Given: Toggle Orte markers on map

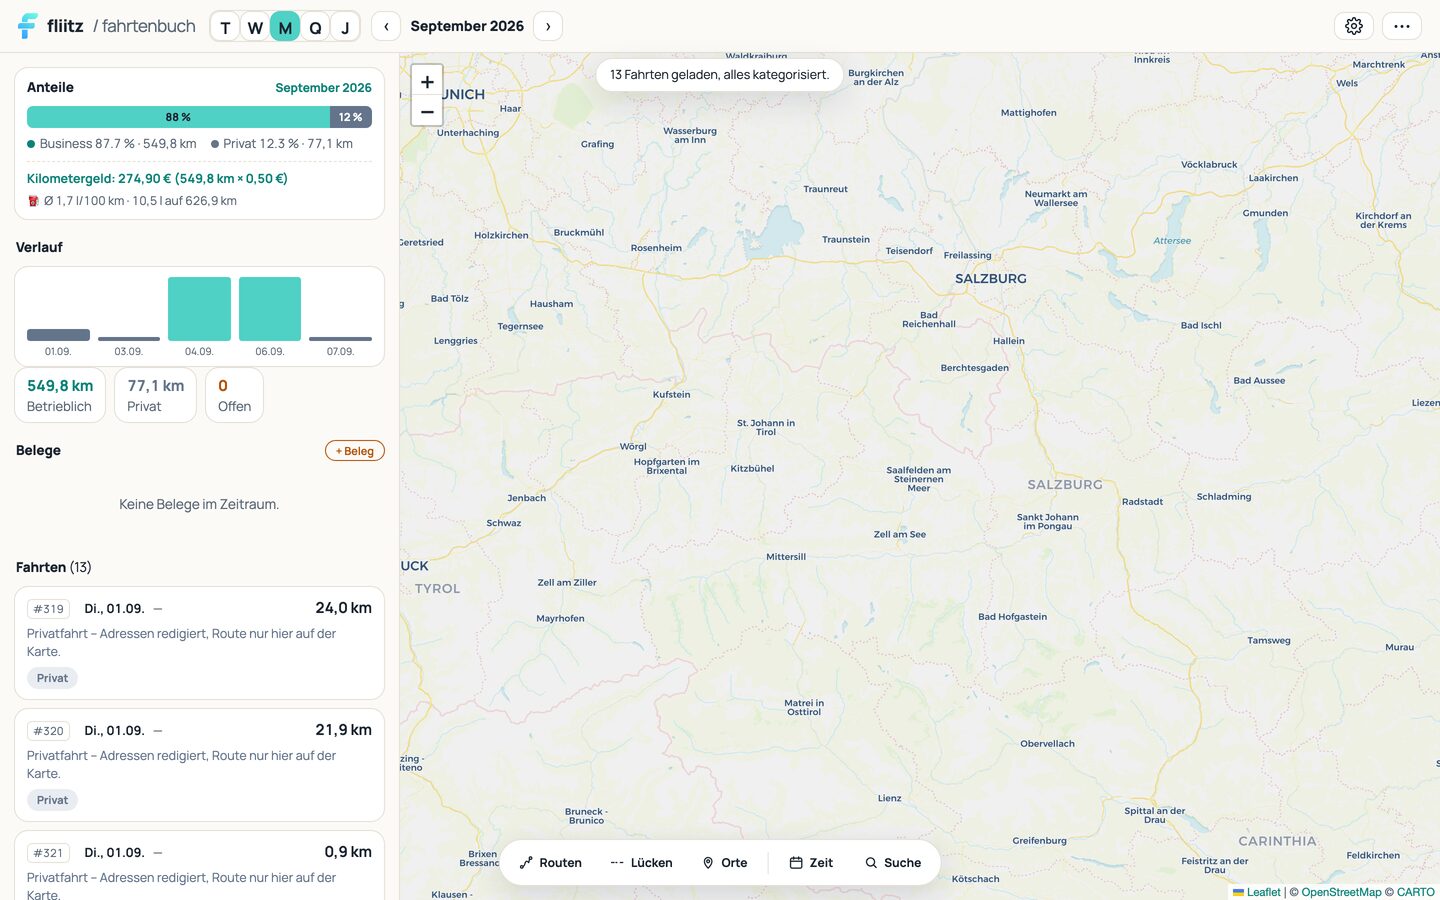Looking at the screenshot, I should 725,863.
